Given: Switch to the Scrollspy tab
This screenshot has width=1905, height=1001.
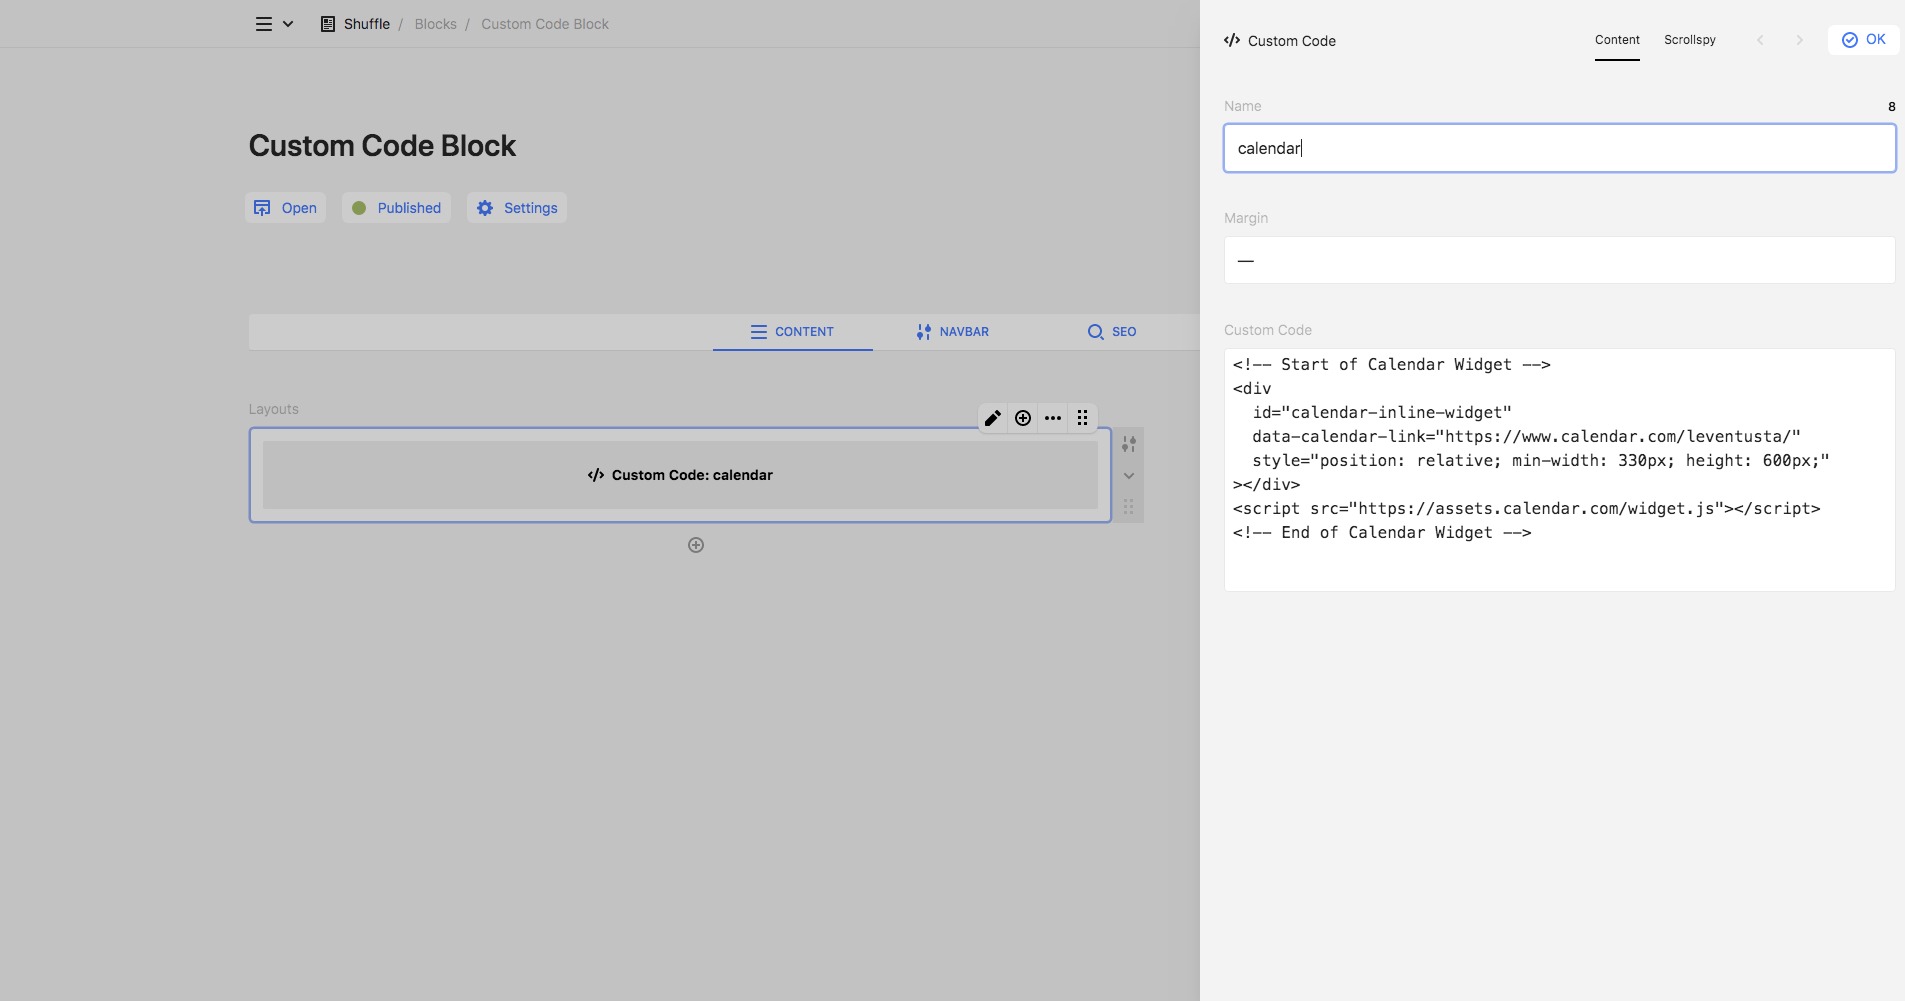Looking at the screenshot, I should click(x=1689, y=40).
